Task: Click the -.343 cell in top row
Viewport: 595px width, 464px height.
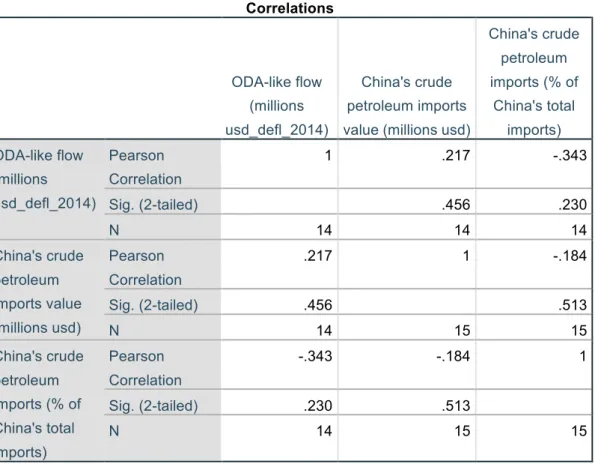Action: pos(570,155)
